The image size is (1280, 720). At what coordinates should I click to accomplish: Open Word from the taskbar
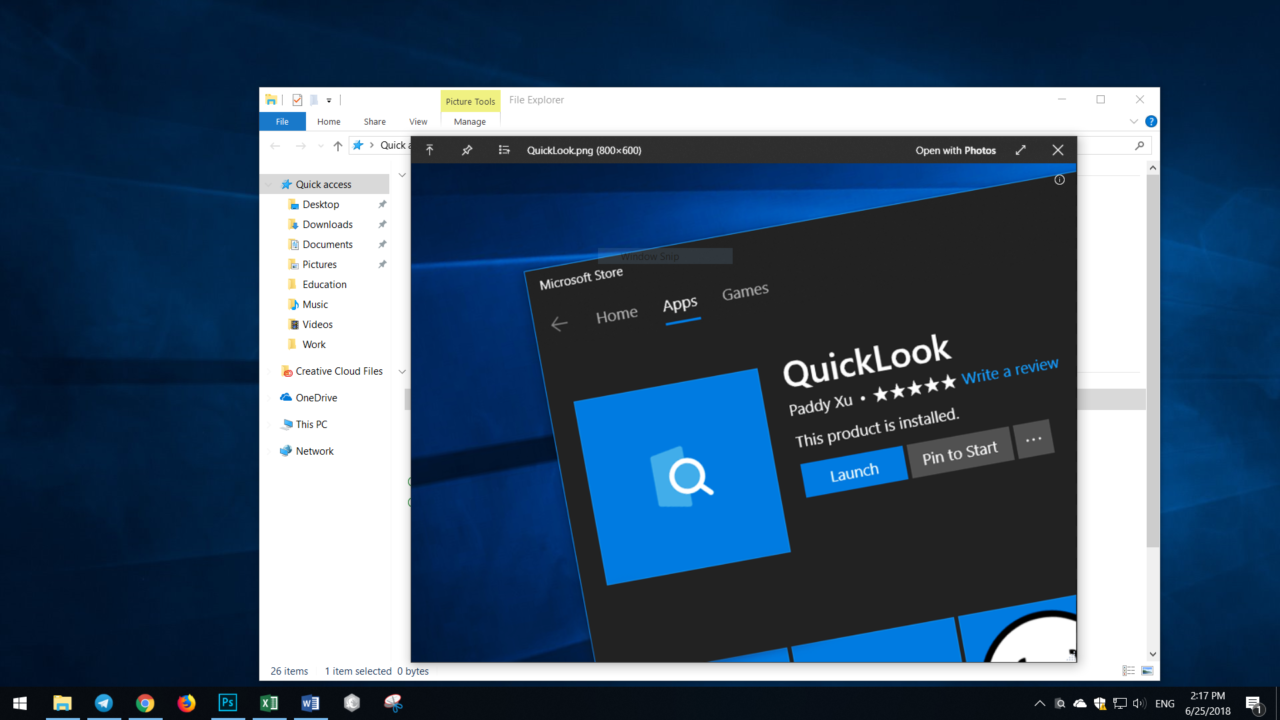click(x=310, y=703)
